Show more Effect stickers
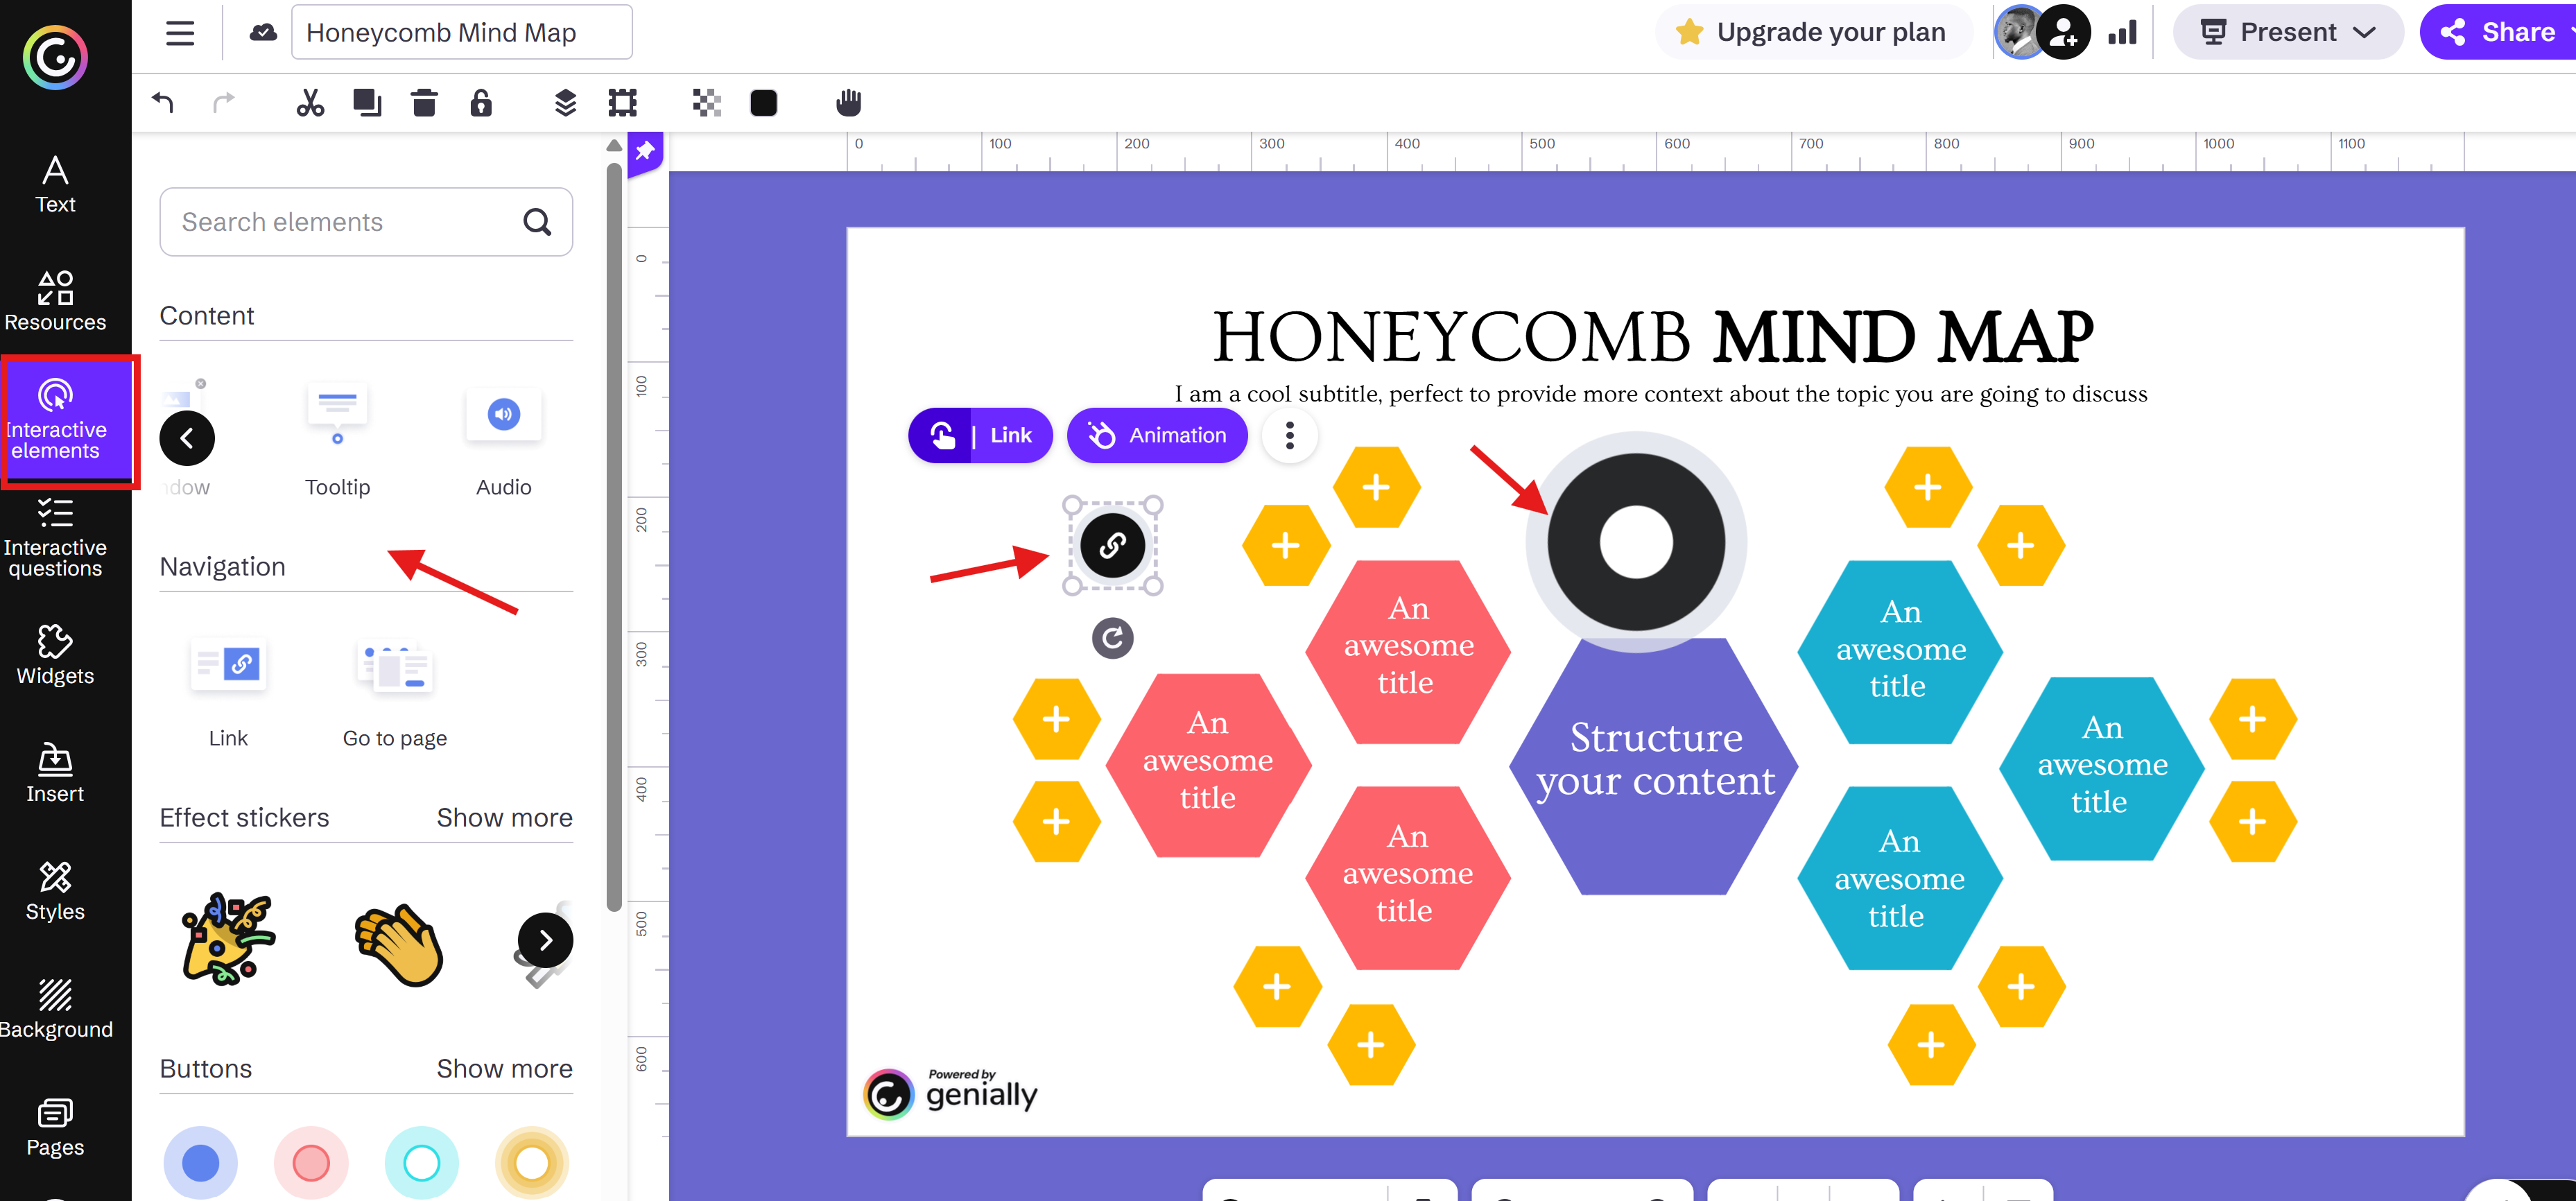The height and width of the screenshot is (1201, 2576). pos(504,817)
